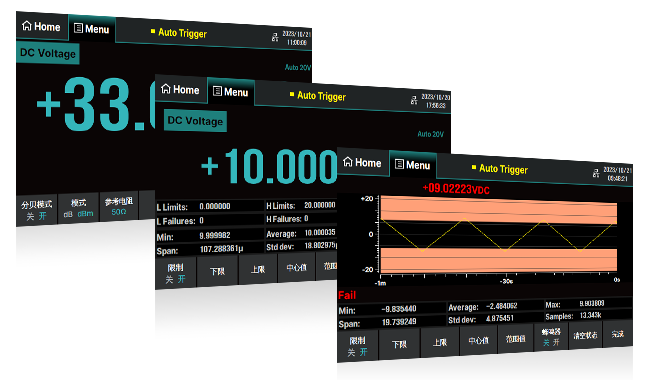This screenshot has width=650, height=380.
Task: Open Menu tab on the middle screen
Action: pos(230,92)
